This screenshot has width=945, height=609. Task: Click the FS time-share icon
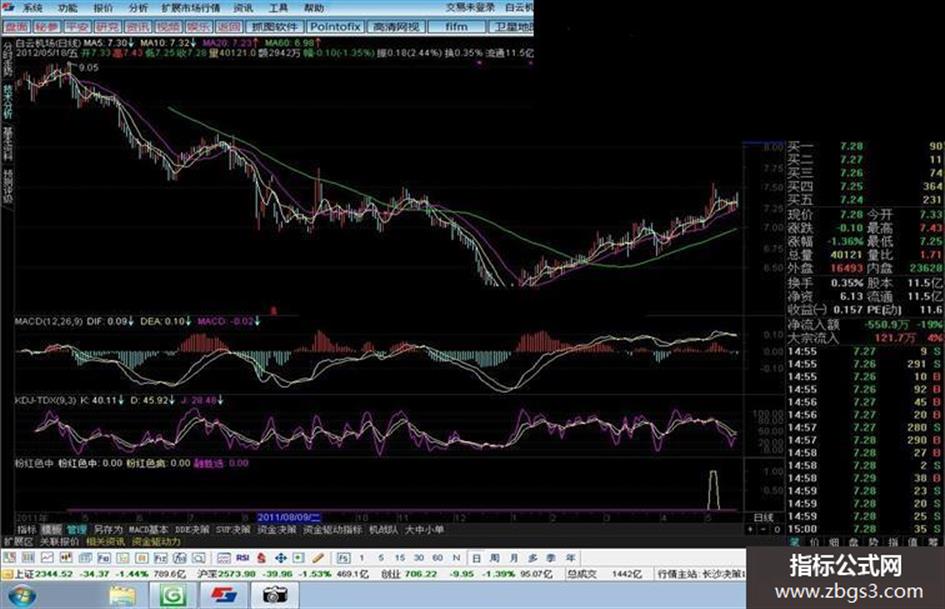(x=343, y=558)
